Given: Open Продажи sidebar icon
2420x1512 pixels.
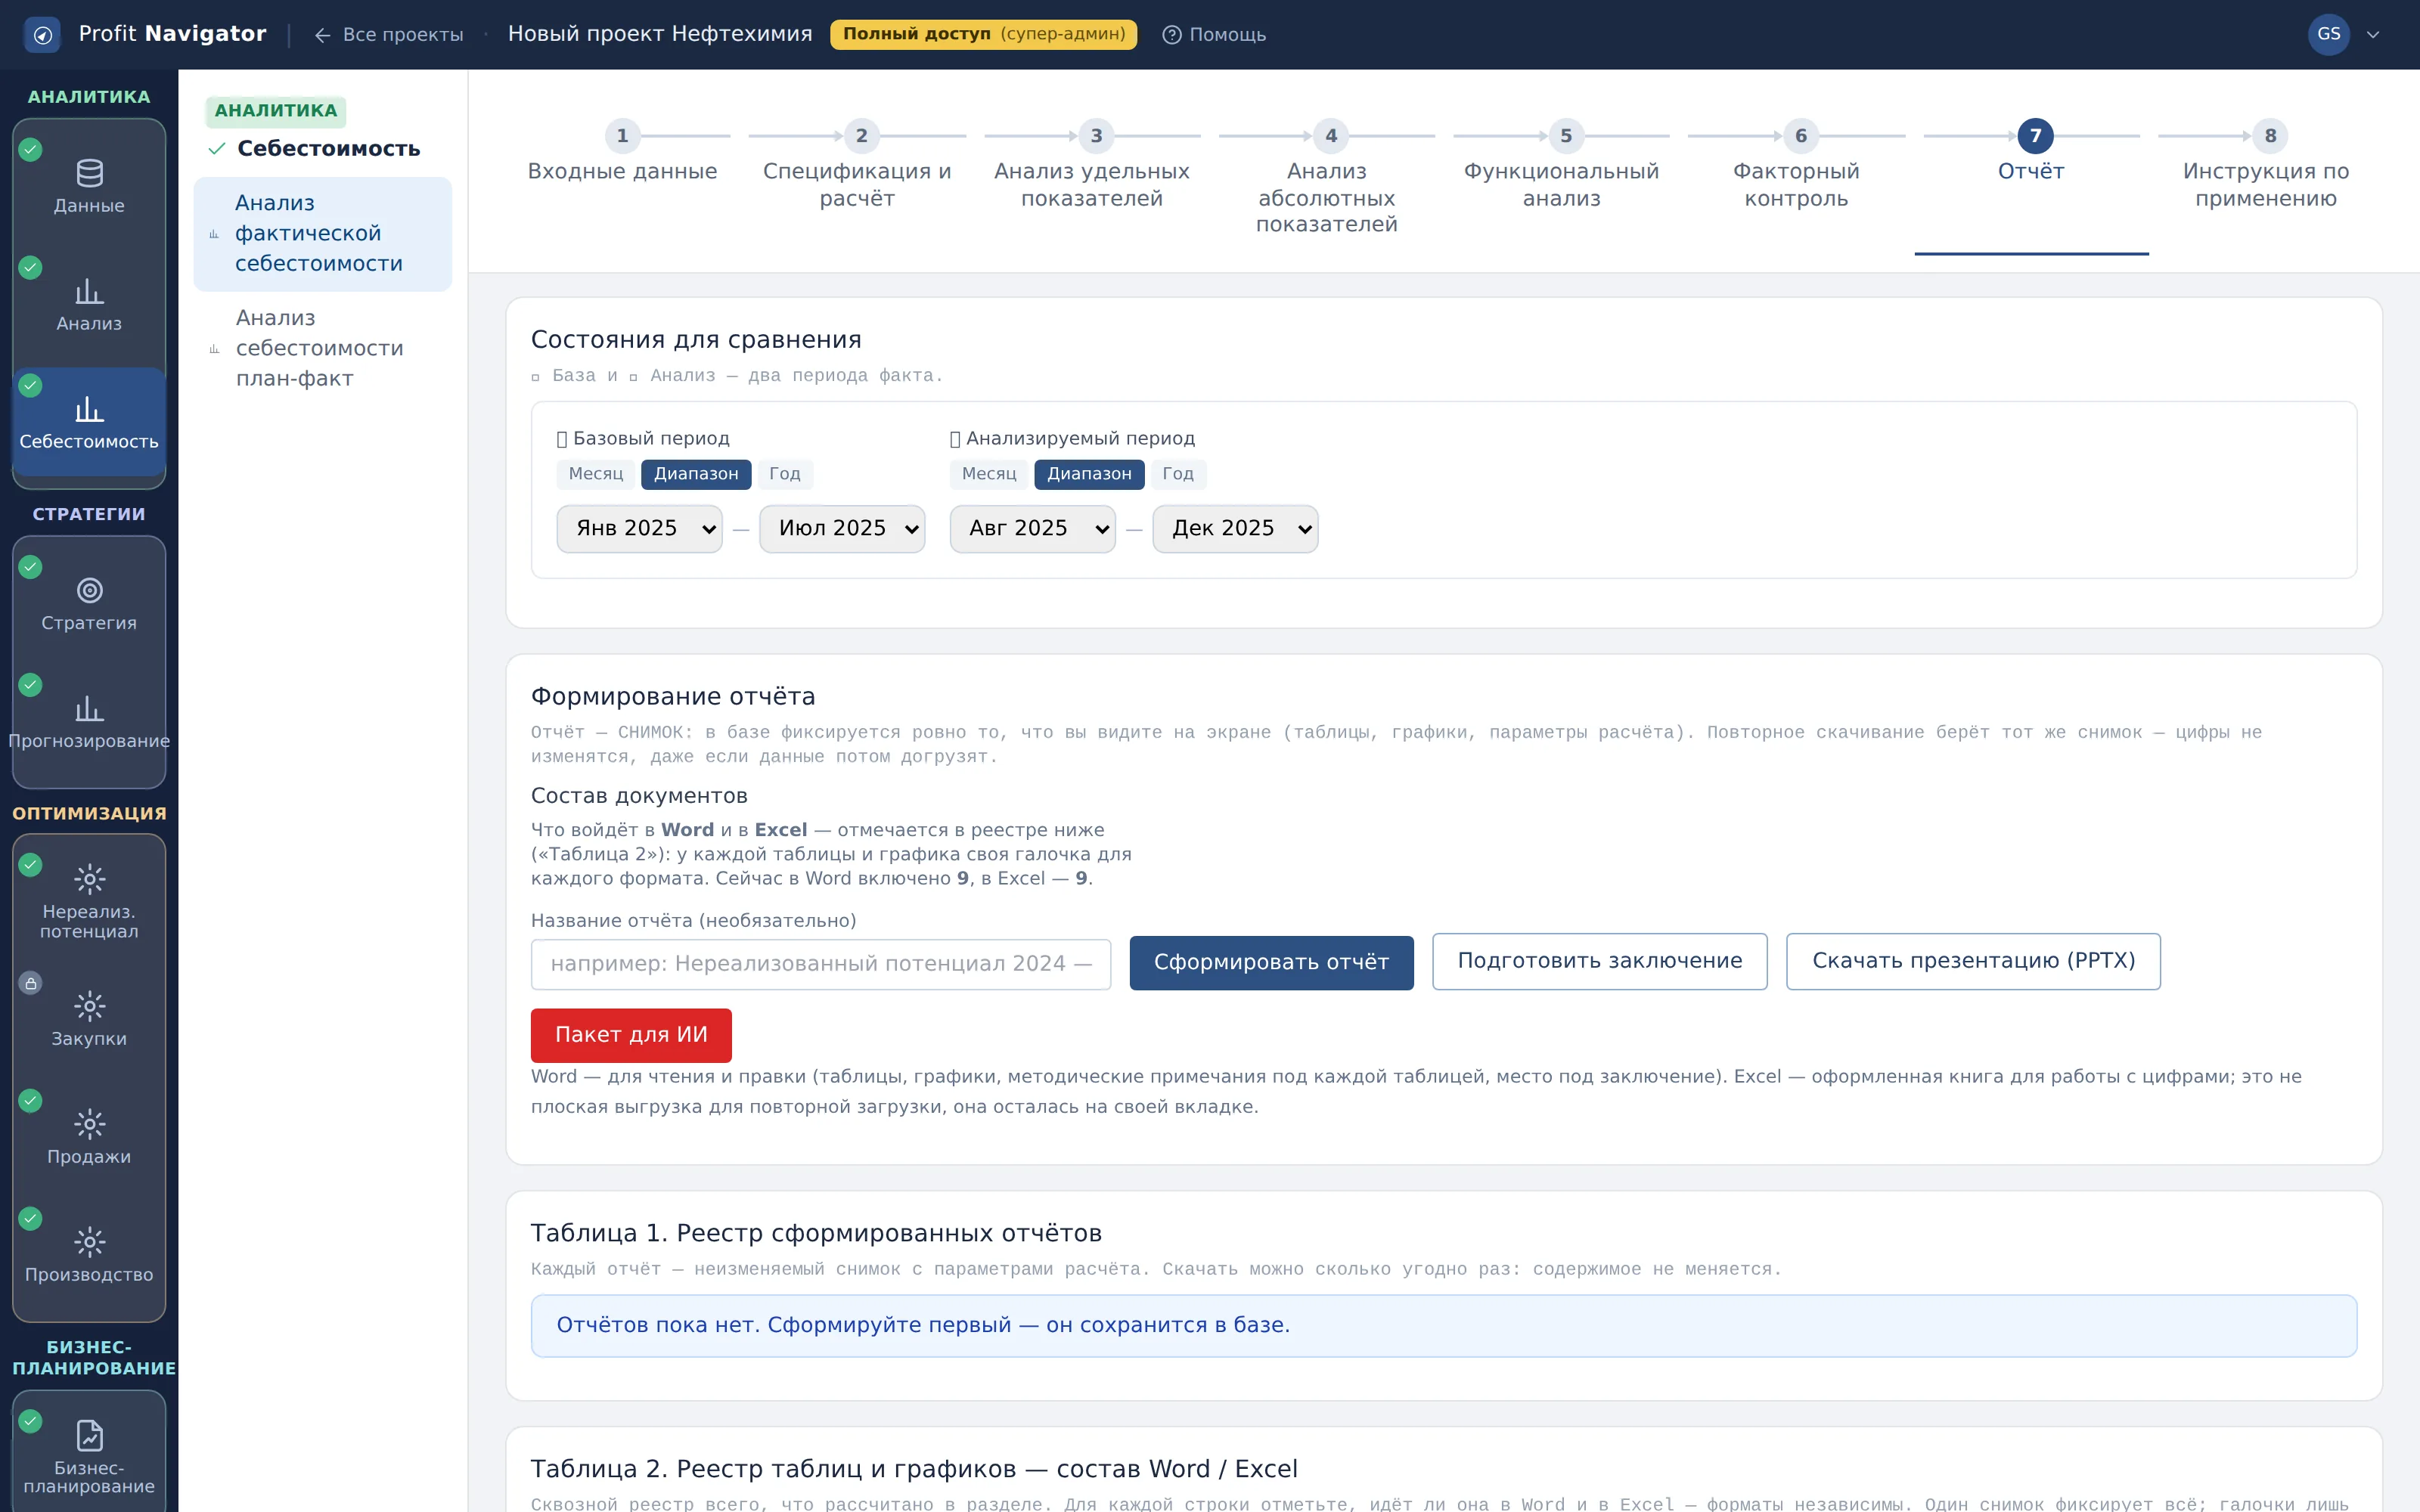Looking at the screenshot, I should 89,1124.
